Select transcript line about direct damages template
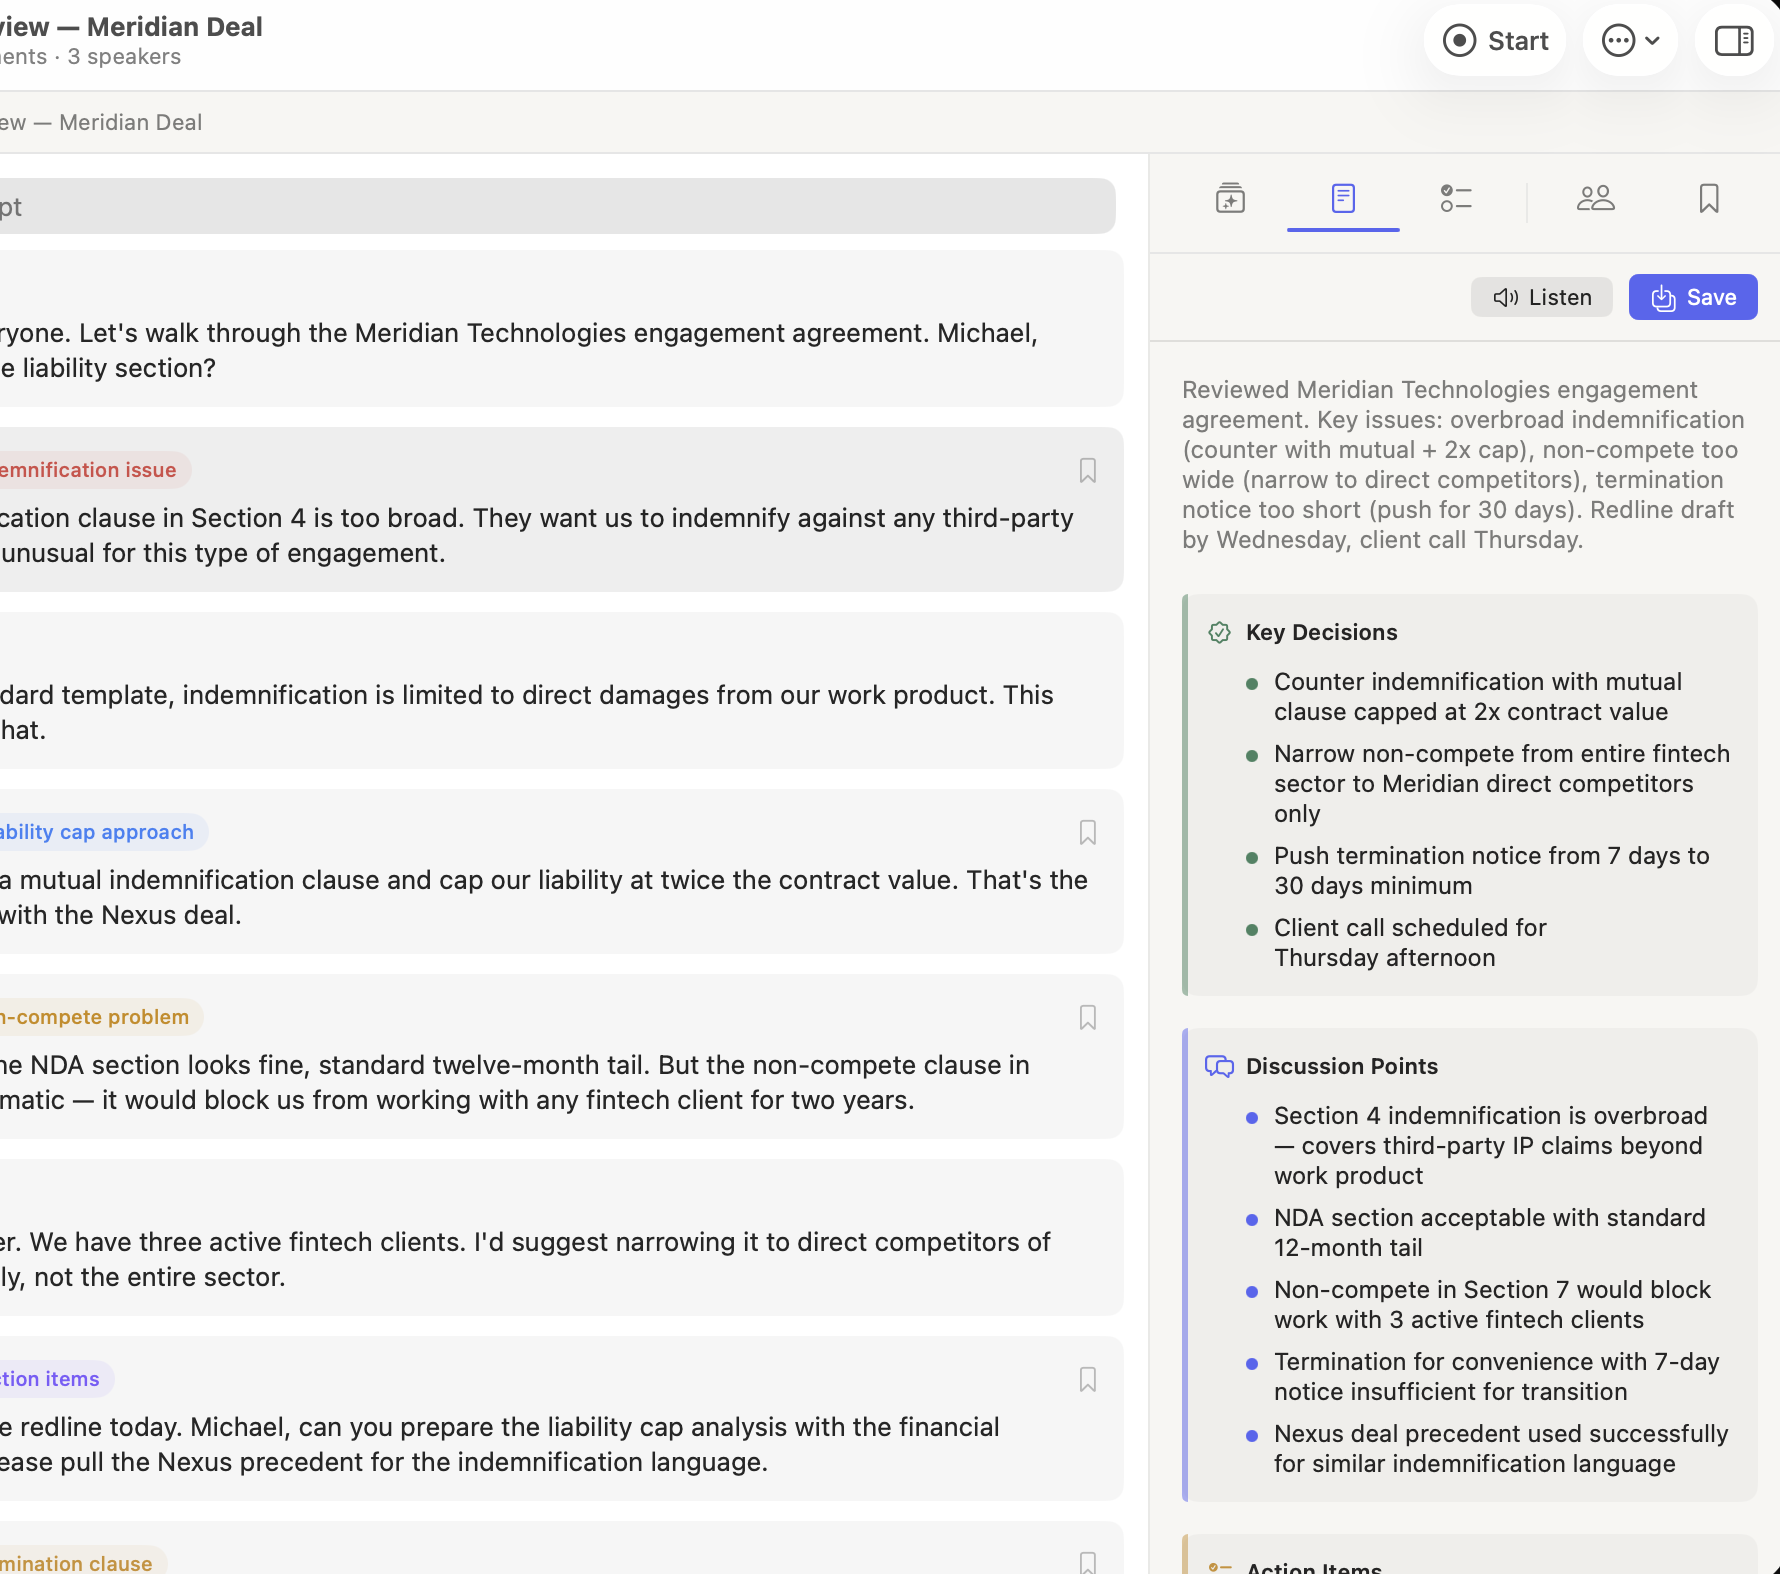 [527, 713]
